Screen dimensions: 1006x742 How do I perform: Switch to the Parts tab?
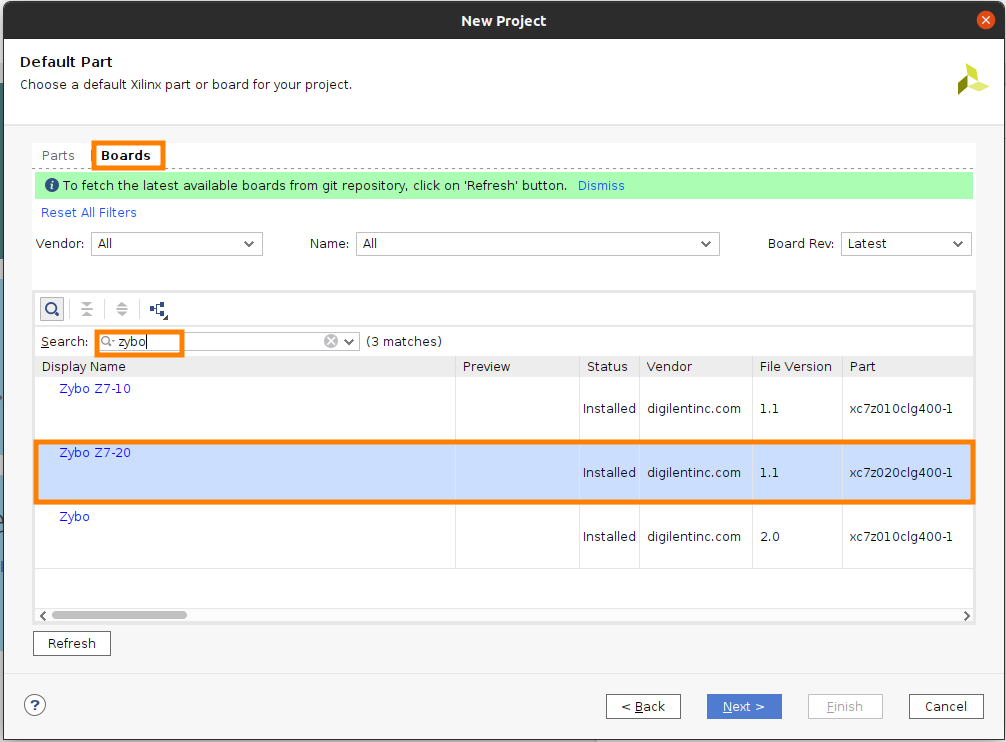pyautogui.click(x=58, y=155)
